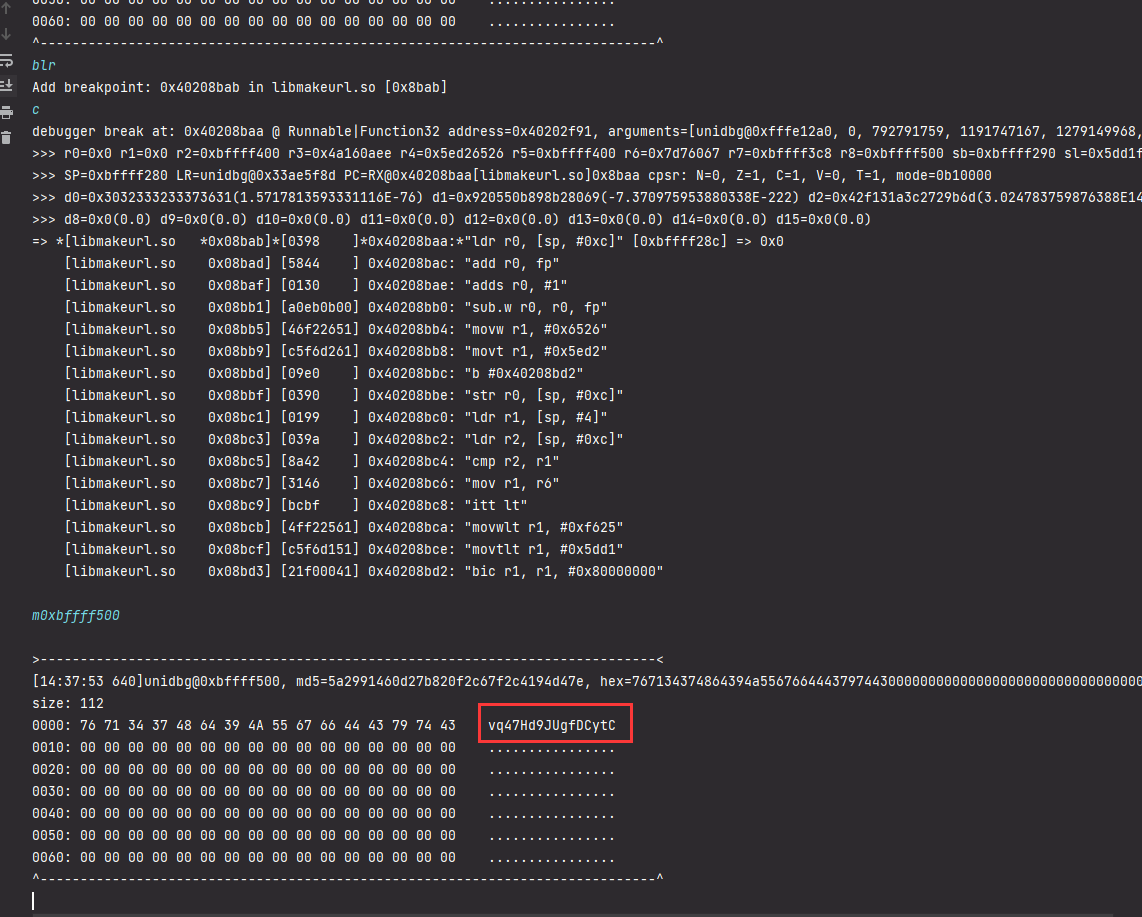The height and width of the screenshot is (917, 1142).
Task: Click 'Add breakpoint: 0x40208bab' line
Action: [240, 87]
